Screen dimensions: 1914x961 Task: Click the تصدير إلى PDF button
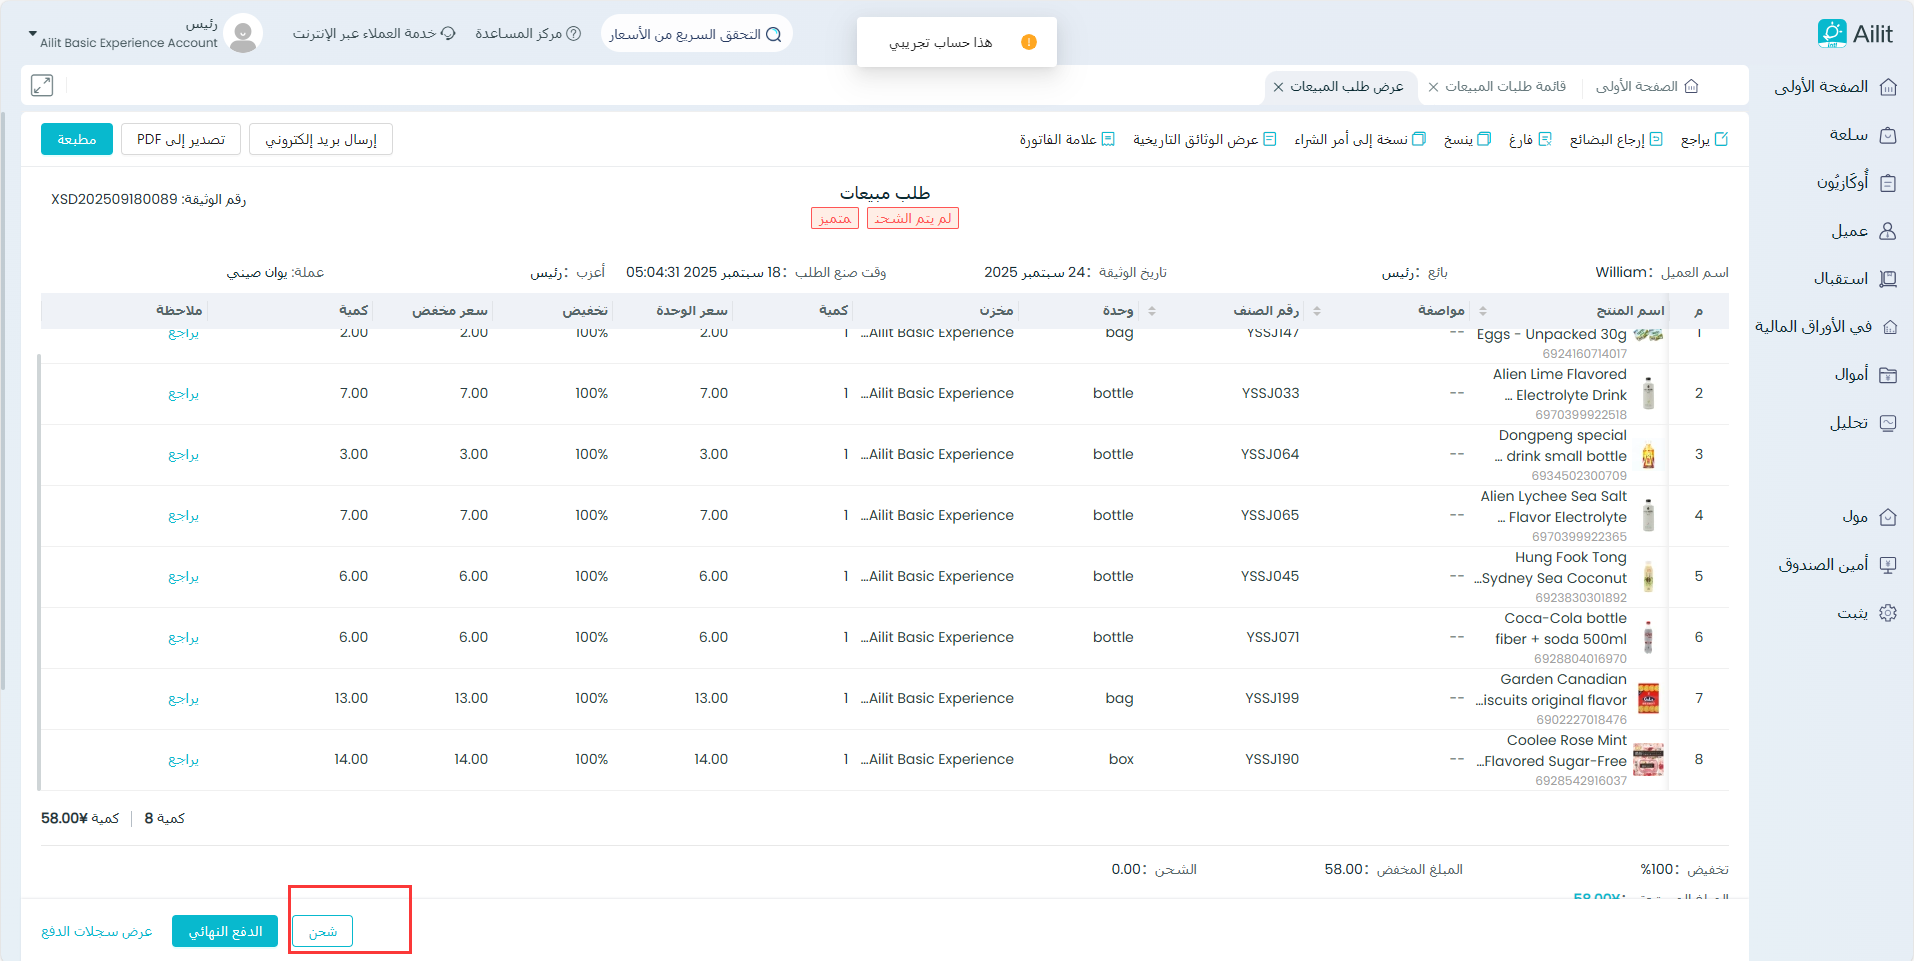(x=181, y=139)
